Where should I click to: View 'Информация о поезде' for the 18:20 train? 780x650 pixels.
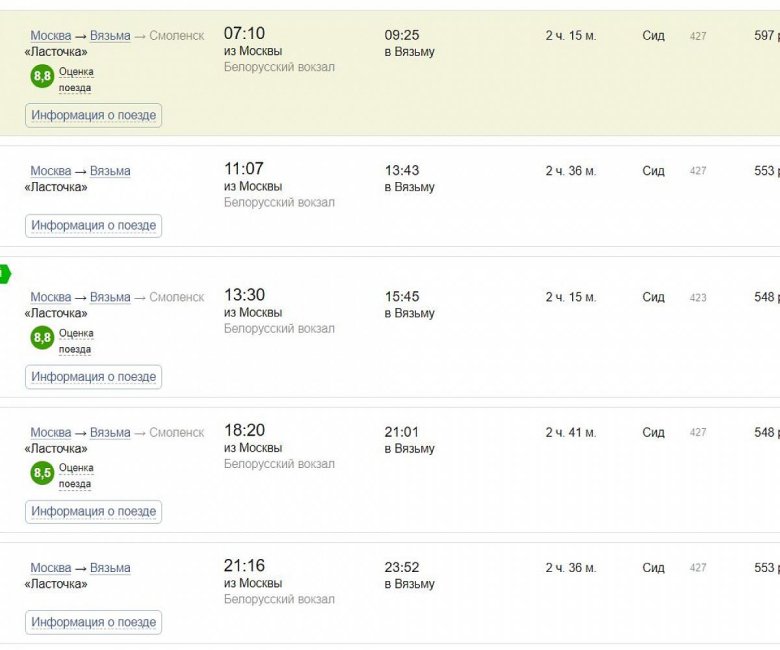93,512
